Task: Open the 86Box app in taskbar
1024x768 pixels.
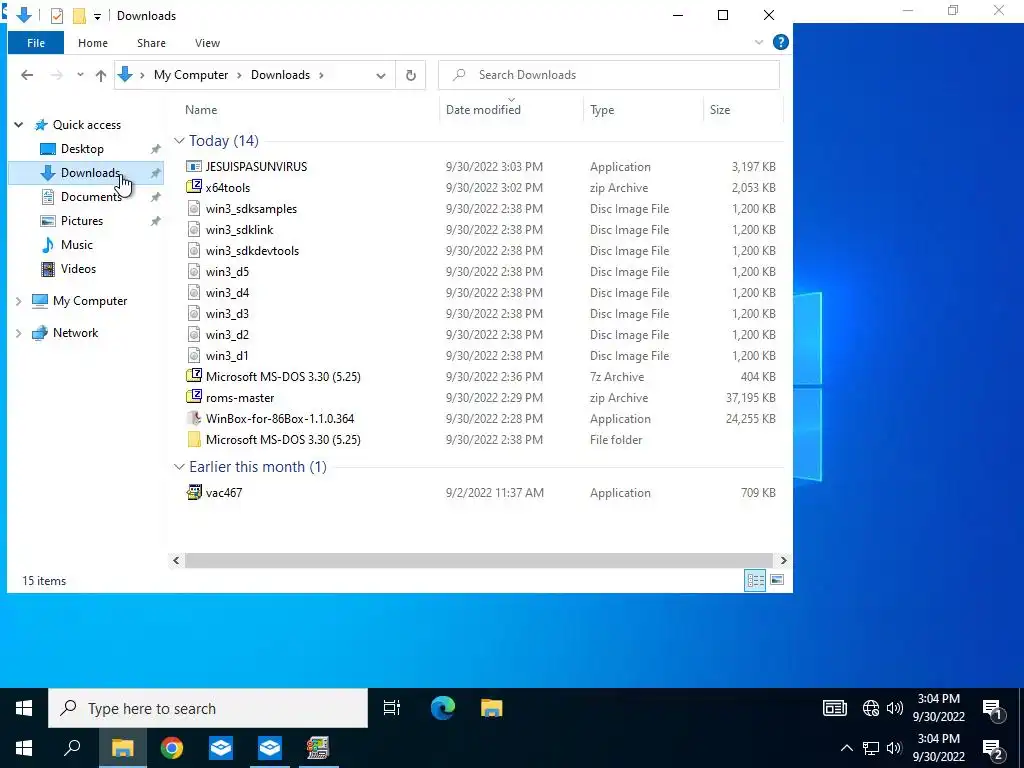Action: point(318,748)
